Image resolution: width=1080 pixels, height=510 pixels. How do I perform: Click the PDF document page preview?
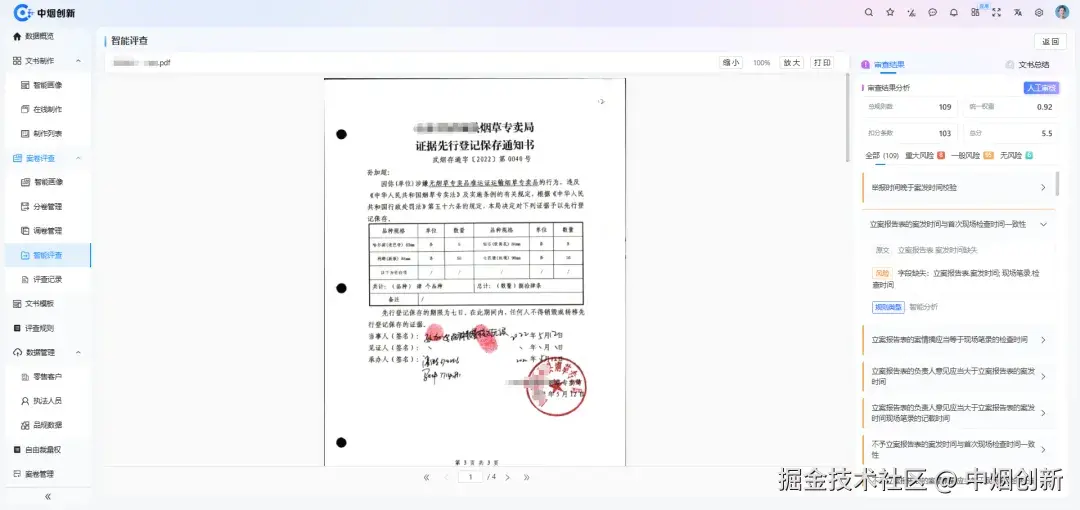[x=475, y=272]
